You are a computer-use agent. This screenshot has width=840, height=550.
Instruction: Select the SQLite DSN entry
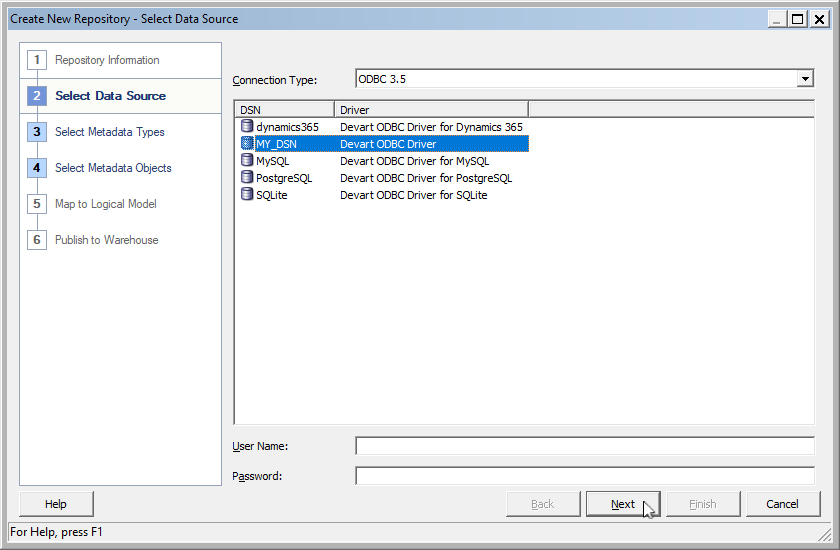click(271, 195)
